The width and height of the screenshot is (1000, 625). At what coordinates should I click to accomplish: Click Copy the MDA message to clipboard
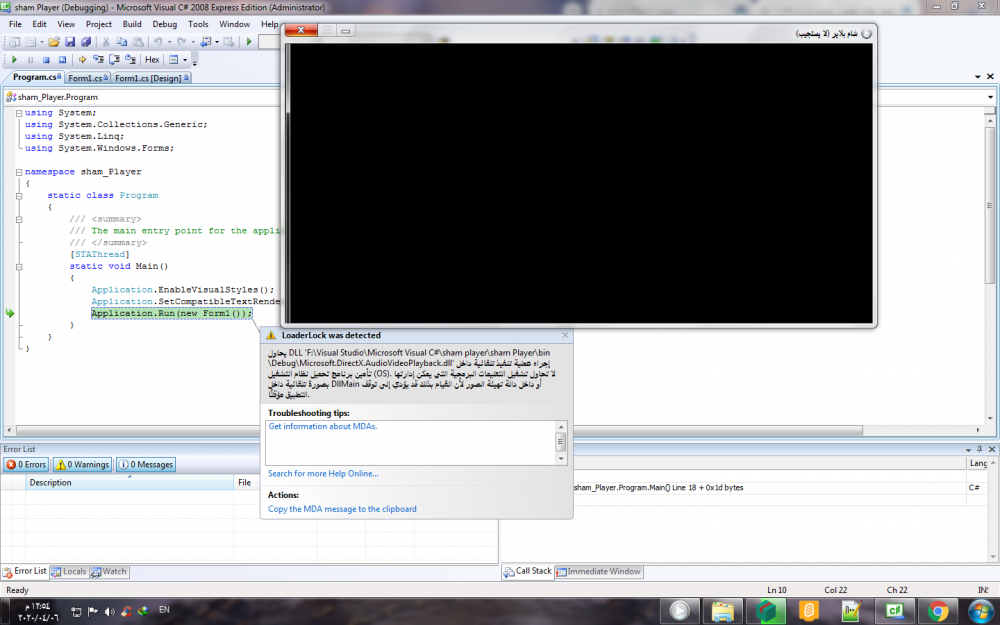[x=342, y=509]
